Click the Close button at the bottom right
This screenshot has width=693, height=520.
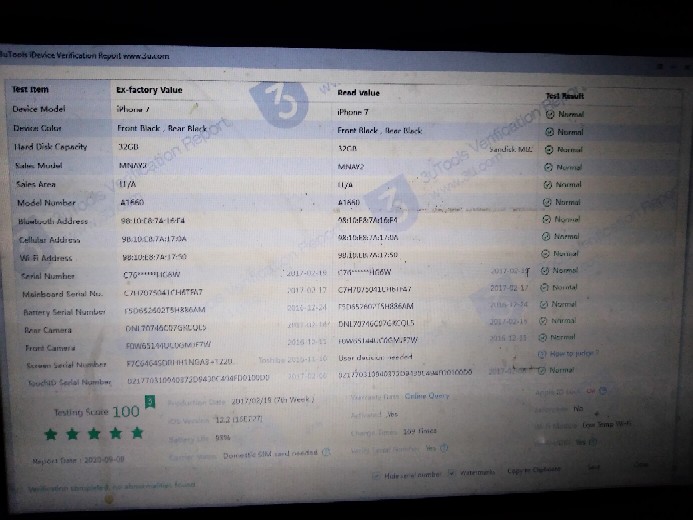(640, 466)
